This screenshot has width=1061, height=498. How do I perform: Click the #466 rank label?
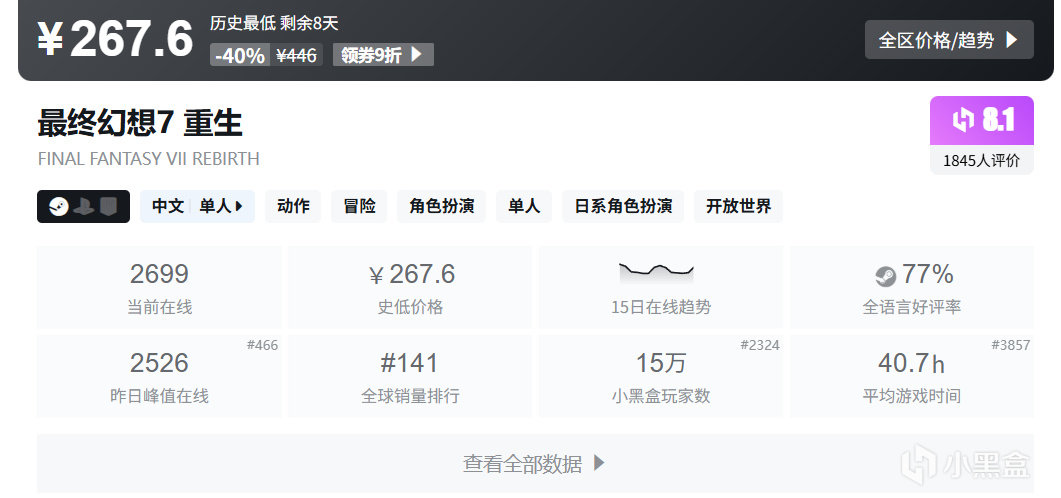point(263,346)
